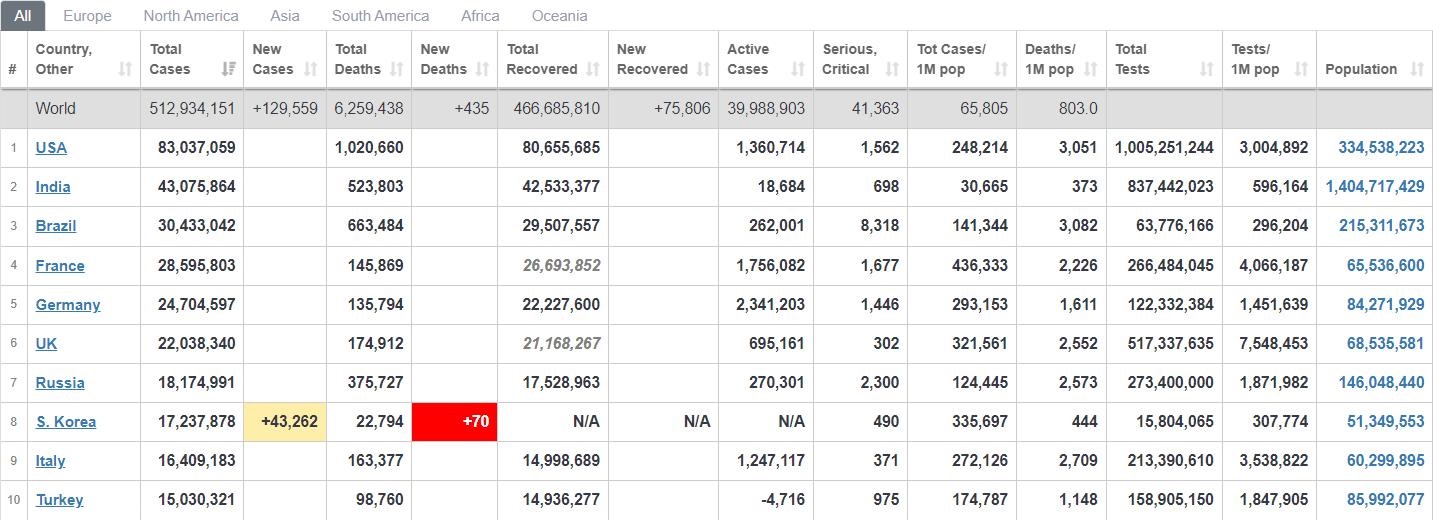Sort by Total Recovered arrows icon
1433x520 pixels.
coord(593,69)
